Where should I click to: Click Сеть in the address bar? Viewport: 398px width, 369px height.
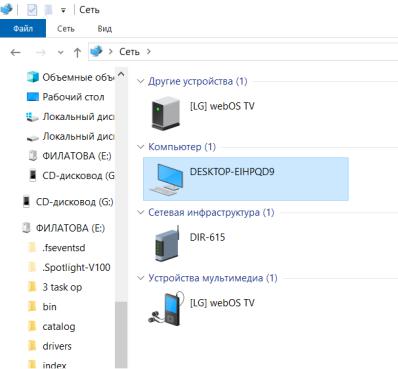pyautogui.click(x=129, y=52)
